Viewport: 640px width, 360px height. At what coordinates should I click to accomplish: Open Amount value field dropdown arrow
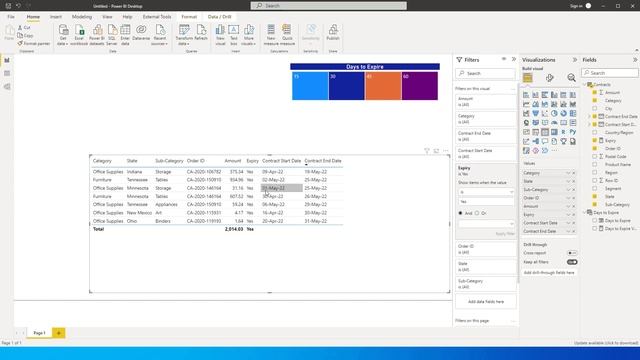click(568, 206)
